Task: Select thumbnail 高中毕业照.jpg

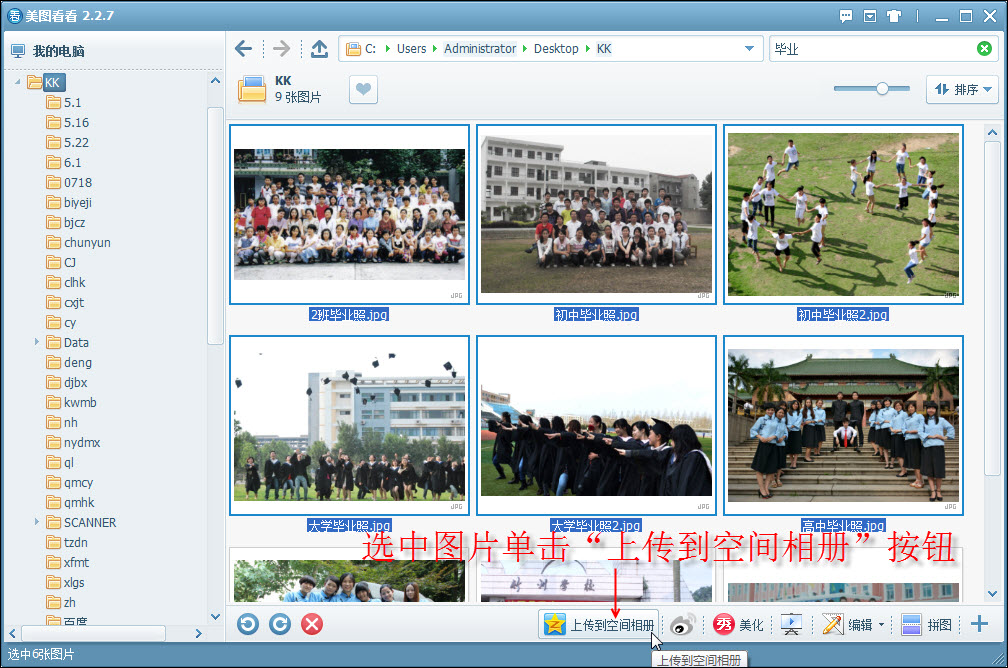Action: tap(843, 425)
